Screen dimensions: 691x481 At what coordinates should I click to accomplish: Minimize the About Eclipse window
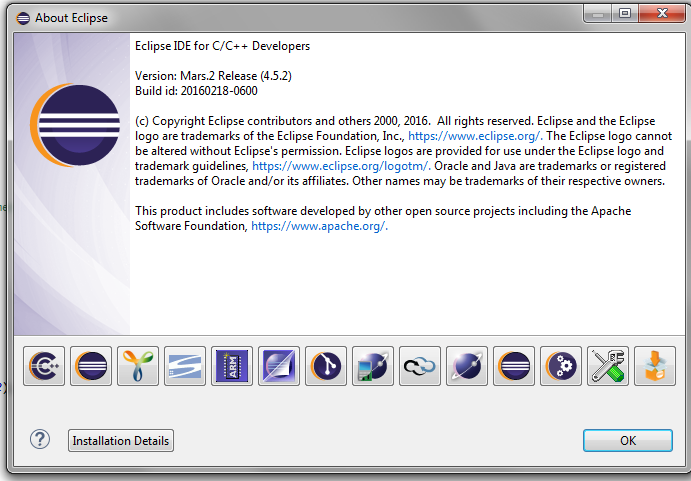pos(598,13)
